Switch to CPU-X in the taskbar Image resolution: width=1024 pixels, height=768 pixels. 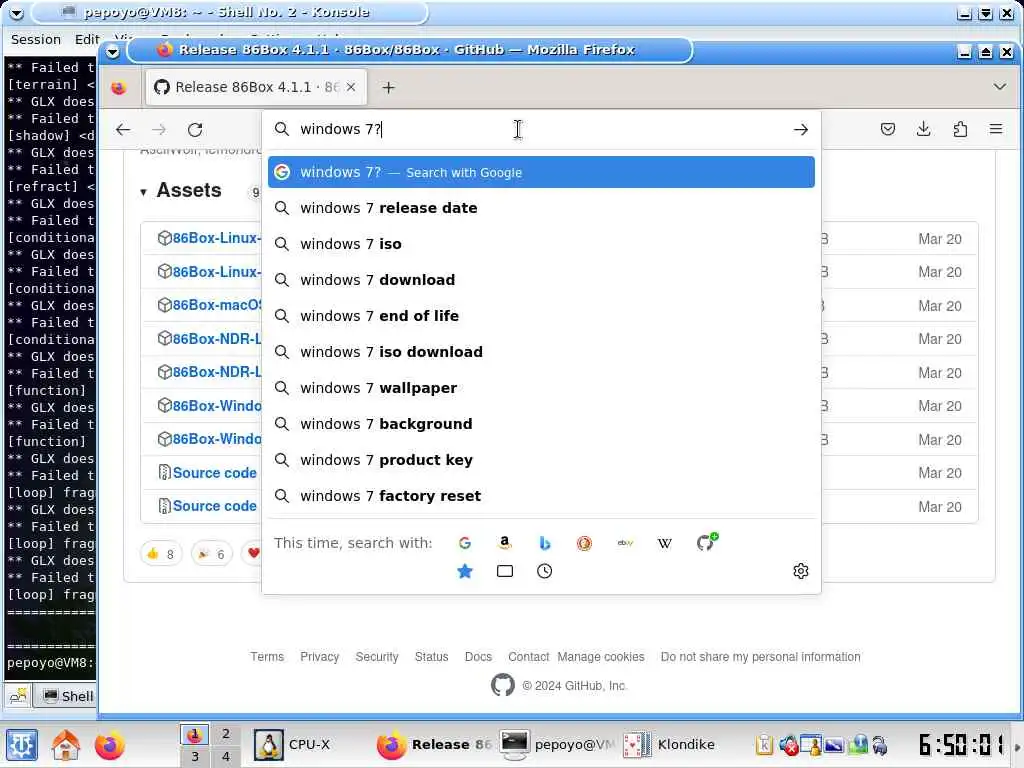click(x=293, y=744)
